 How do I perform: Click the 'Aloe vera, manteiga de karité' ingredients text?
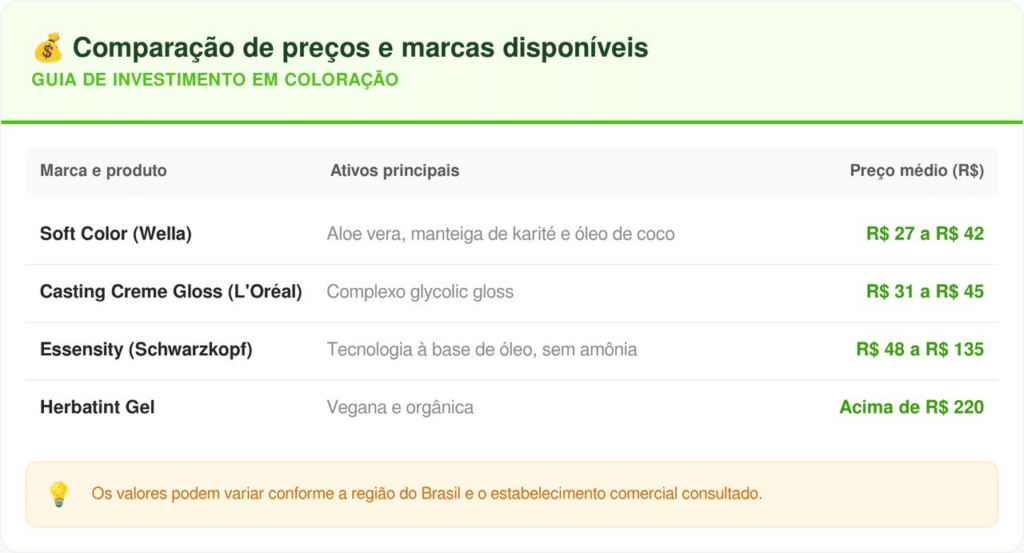[500, 234]
